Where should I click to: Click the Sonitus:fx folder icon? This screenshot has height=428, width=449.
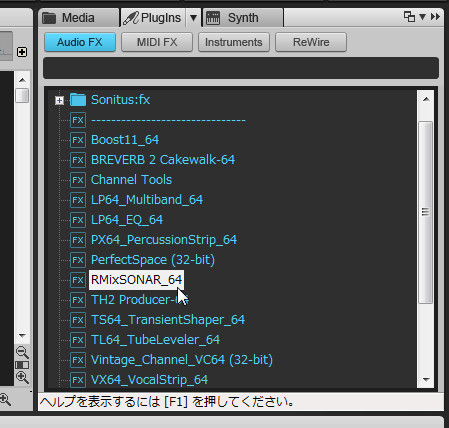click(78, 100)
